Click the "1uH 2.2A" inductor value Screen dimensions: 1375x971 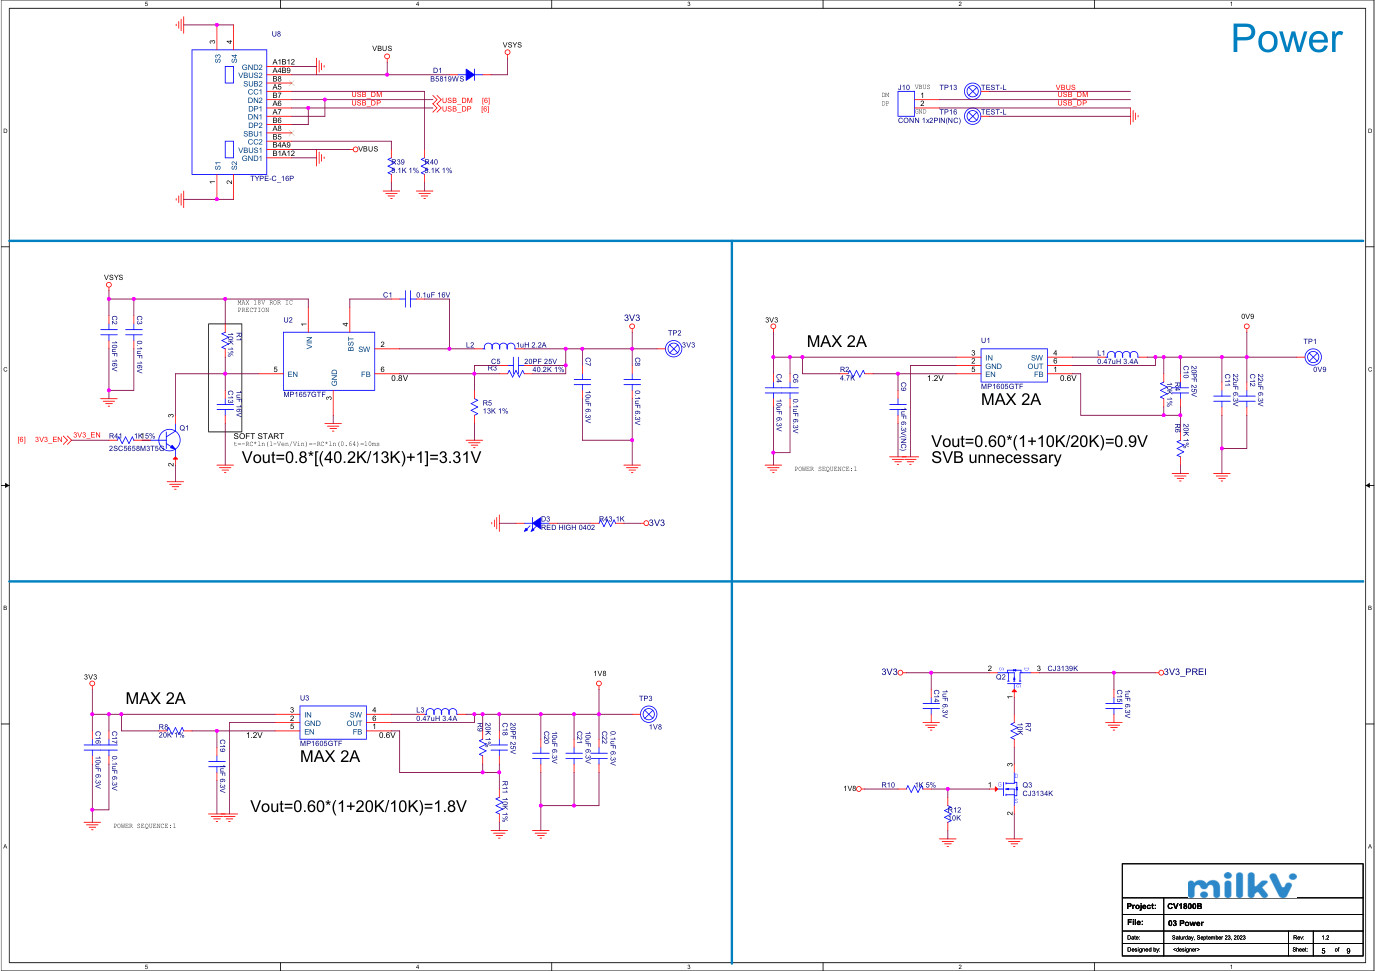531,345
